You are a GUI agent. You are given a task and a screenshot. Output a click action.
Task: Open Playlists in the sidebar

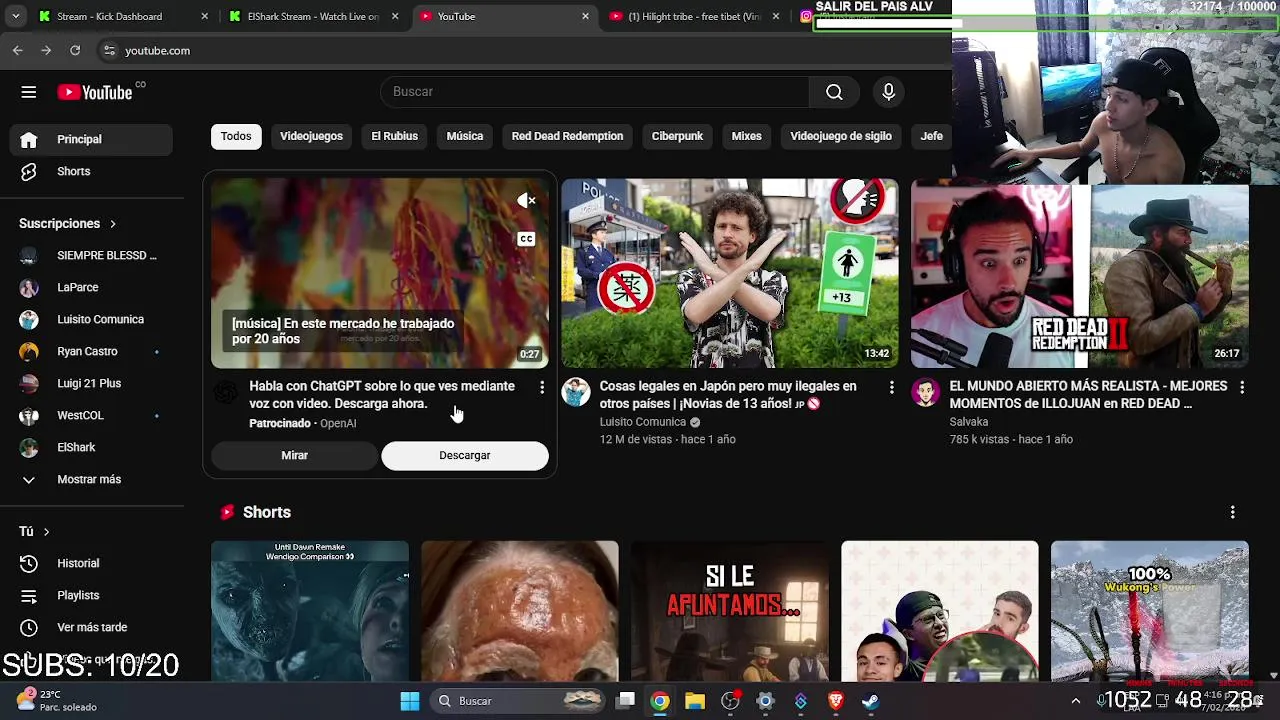tap(91, 595)
